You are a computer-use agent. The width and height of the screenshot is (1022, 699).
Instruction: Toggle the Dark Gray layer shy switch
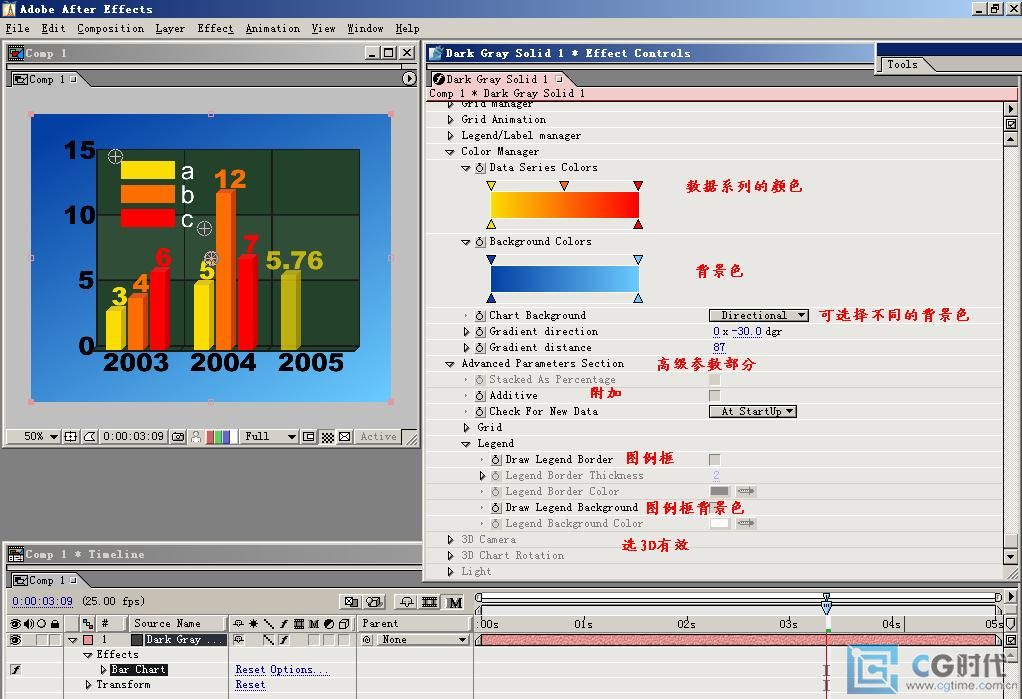(239, 640)
